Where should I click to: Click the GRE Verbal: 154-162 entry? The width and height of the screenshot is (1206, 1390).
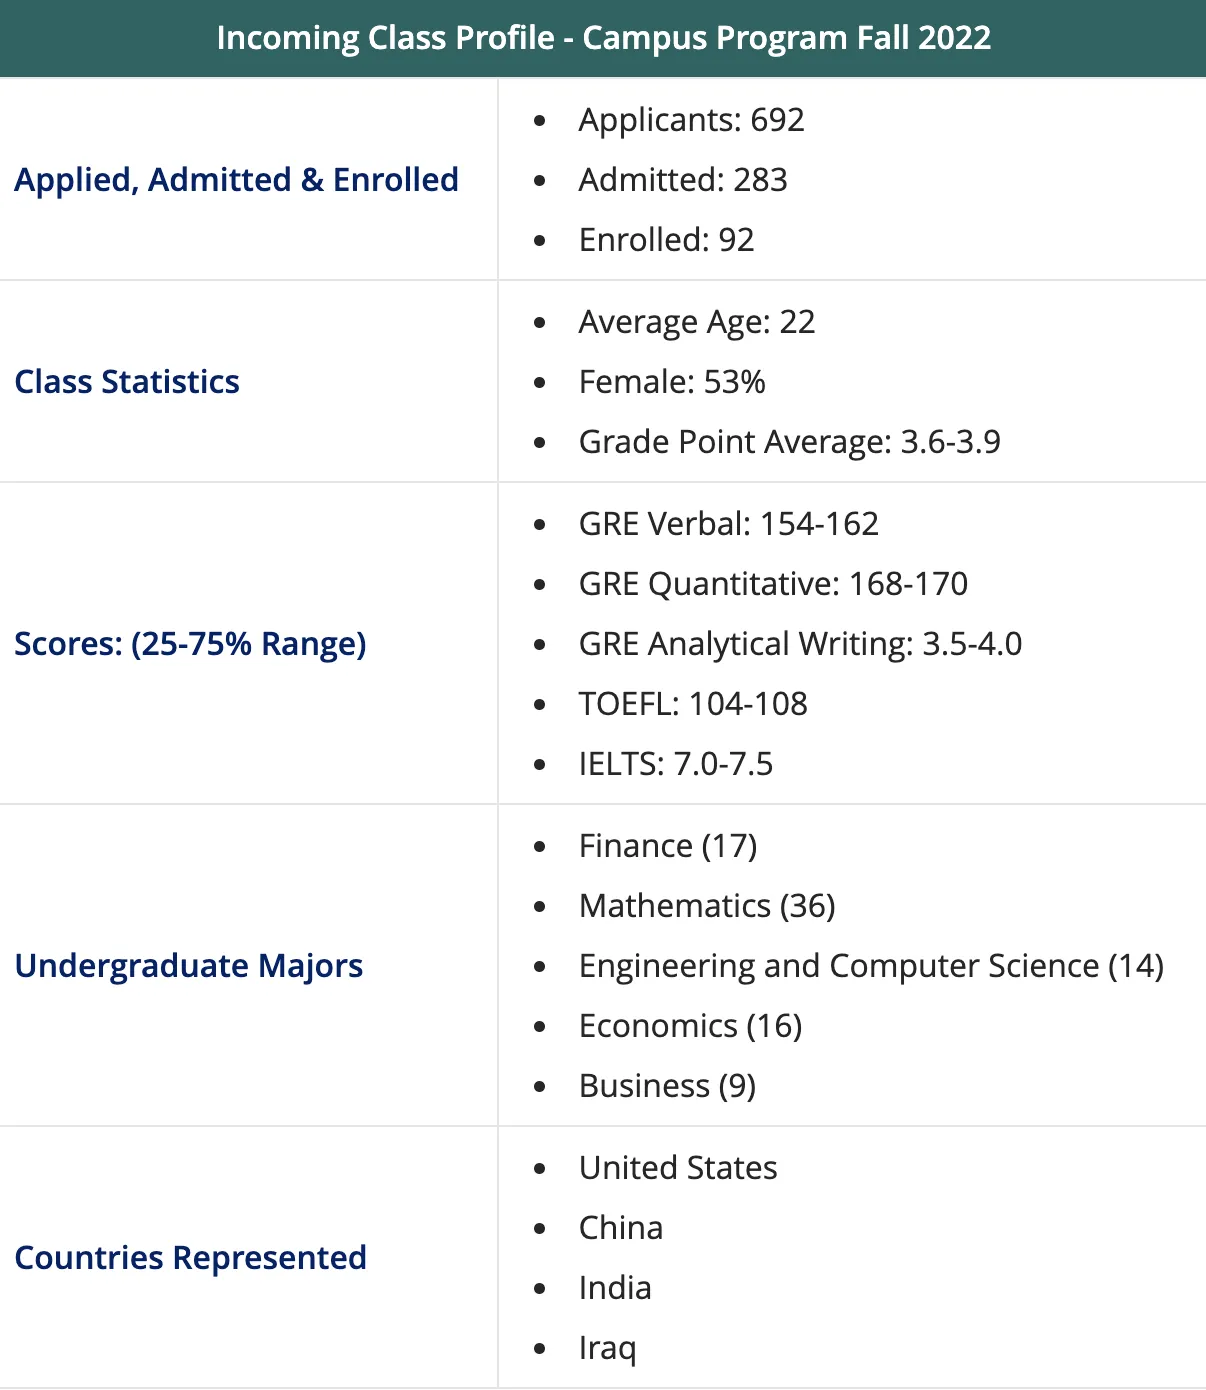728,524
